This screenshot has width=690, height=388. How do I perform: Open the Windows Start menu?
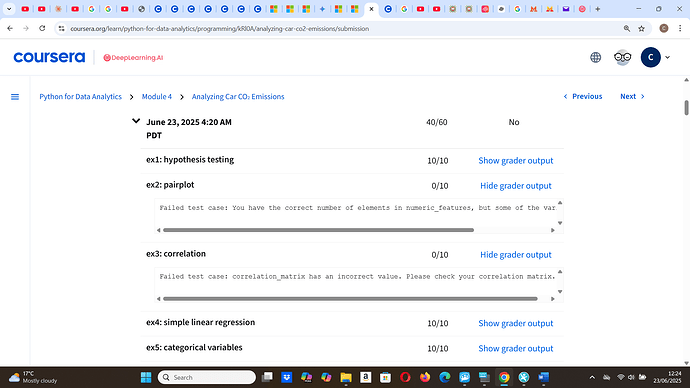[146, 377]
